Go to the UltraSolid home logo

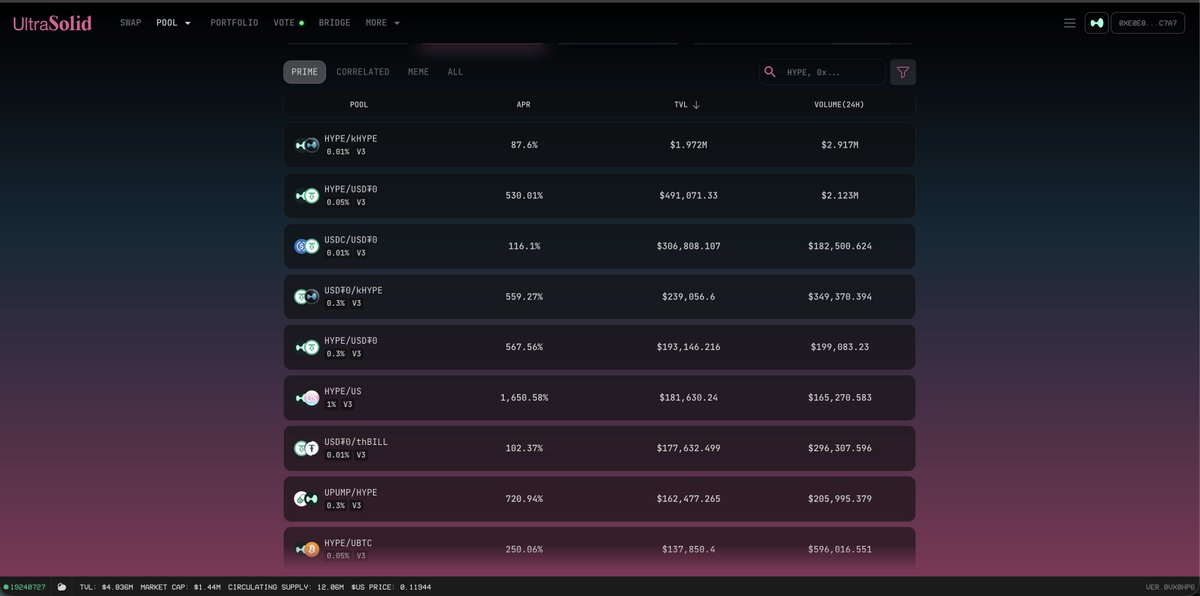pyautogui.click(x=52, y=23)
